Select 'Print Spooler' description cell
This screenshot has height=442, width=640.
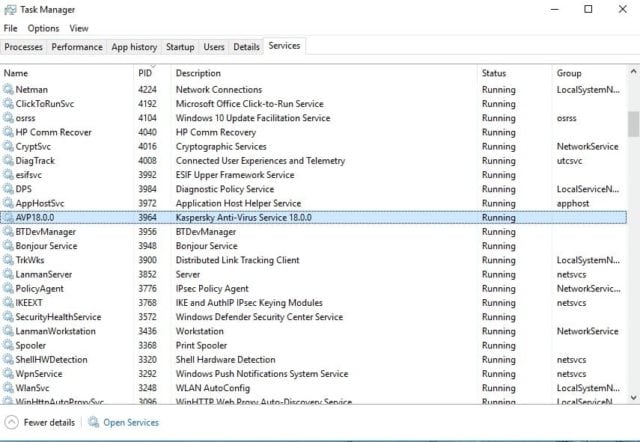pyautogui.click(x=201, y=345)
